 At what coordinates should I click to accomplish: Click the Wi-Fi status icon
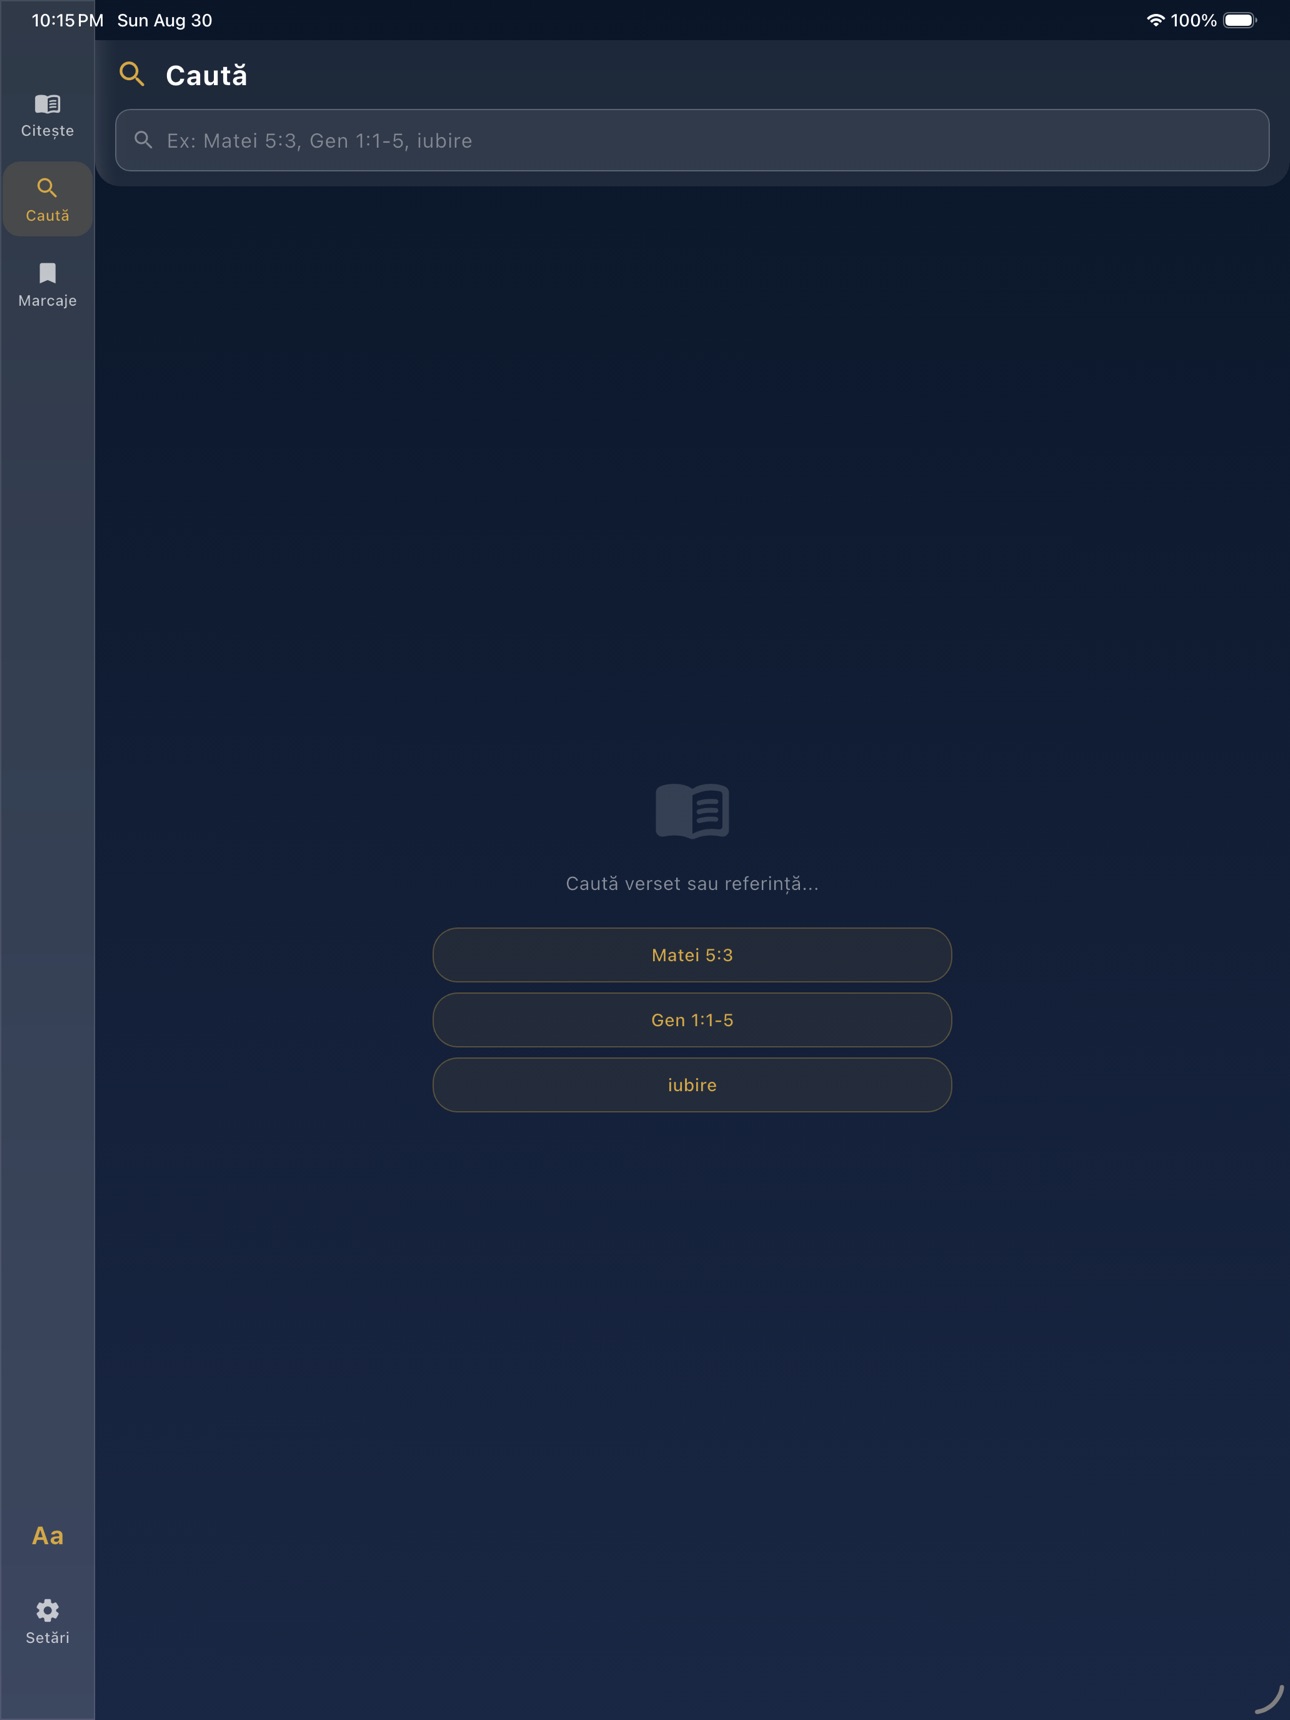coord(1155,20)
